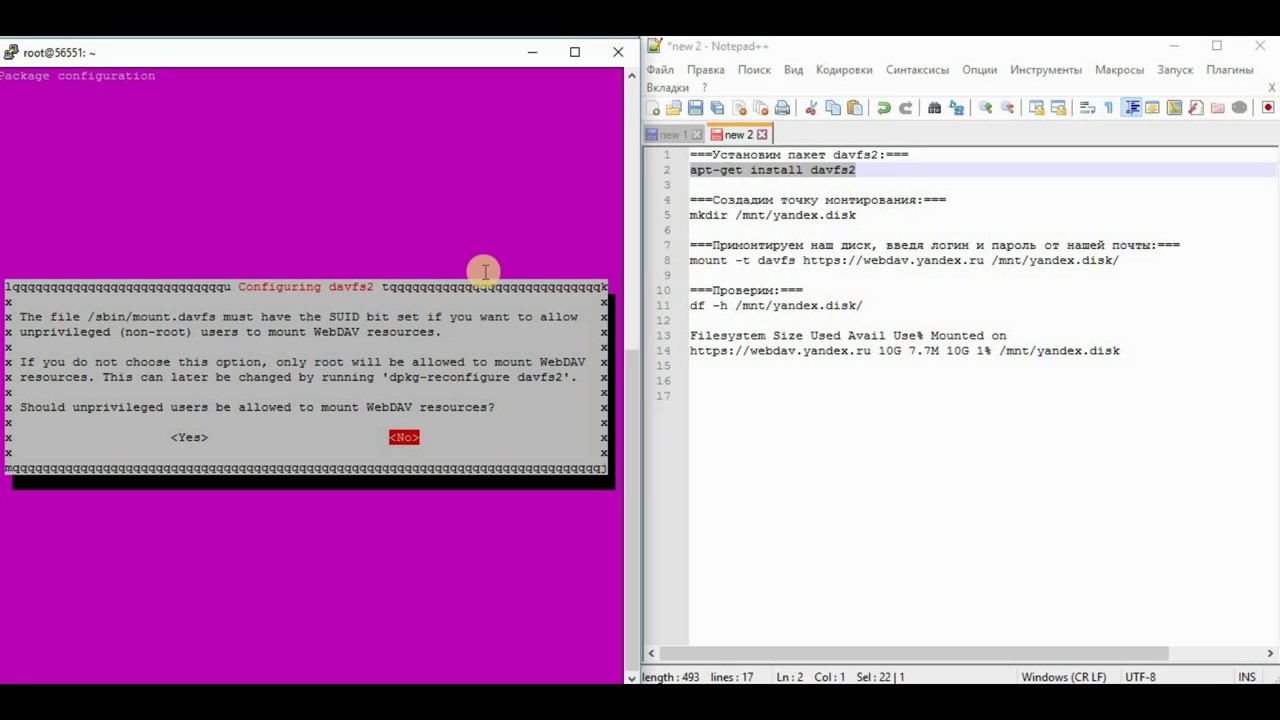Cut selection with the scissors icon
The height and width of the screenshot is (720, 1280).
click(811, 108)
